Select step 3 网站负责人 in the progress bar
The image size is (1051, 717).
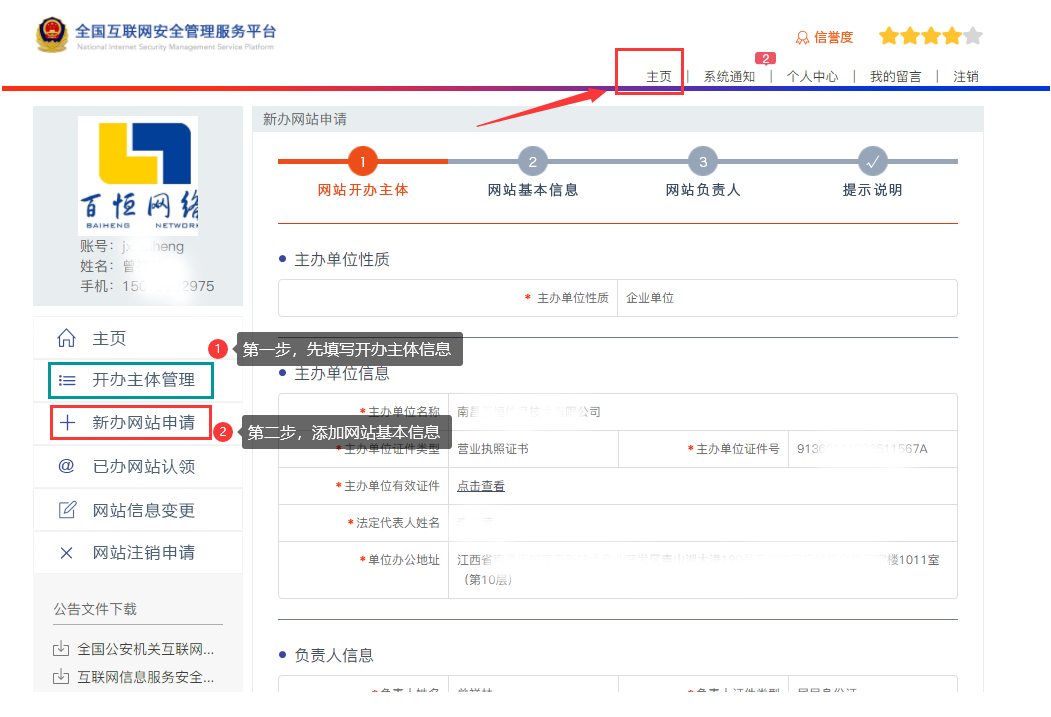tap(702, 161)
